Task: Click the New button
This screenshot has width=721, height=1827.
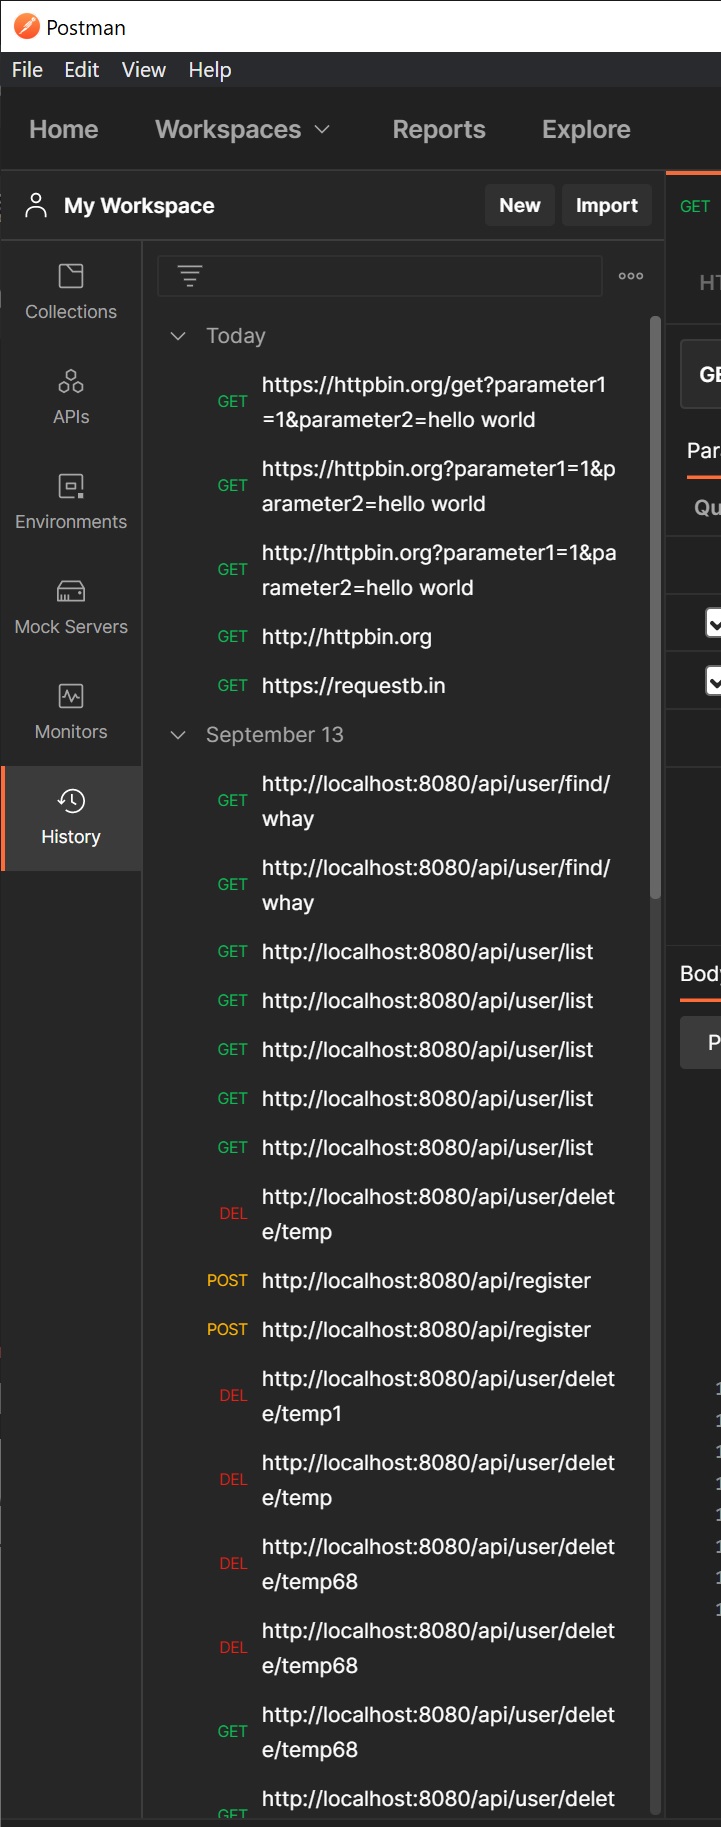Action: click(519, 205)
